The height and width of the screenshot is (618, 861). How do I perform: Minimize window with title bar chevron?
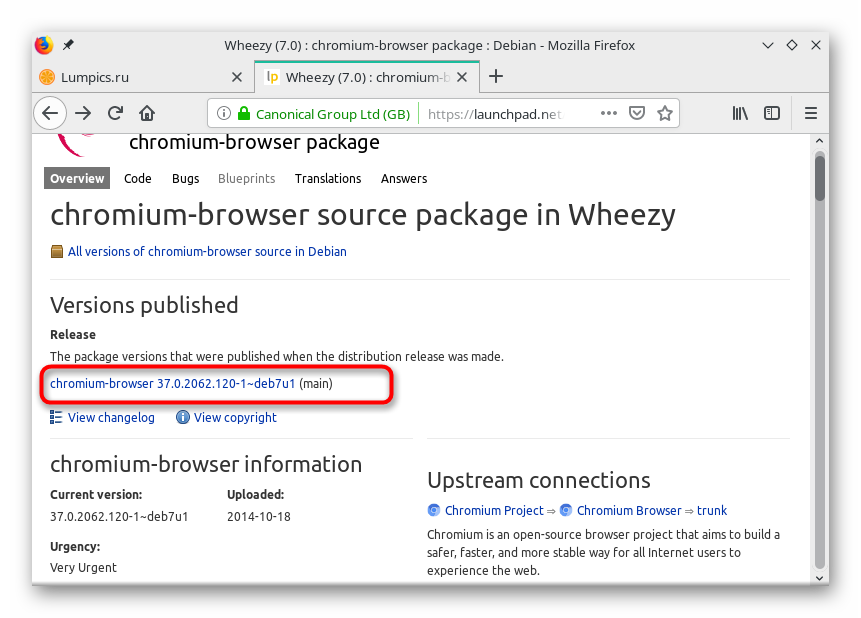point(768,45)
